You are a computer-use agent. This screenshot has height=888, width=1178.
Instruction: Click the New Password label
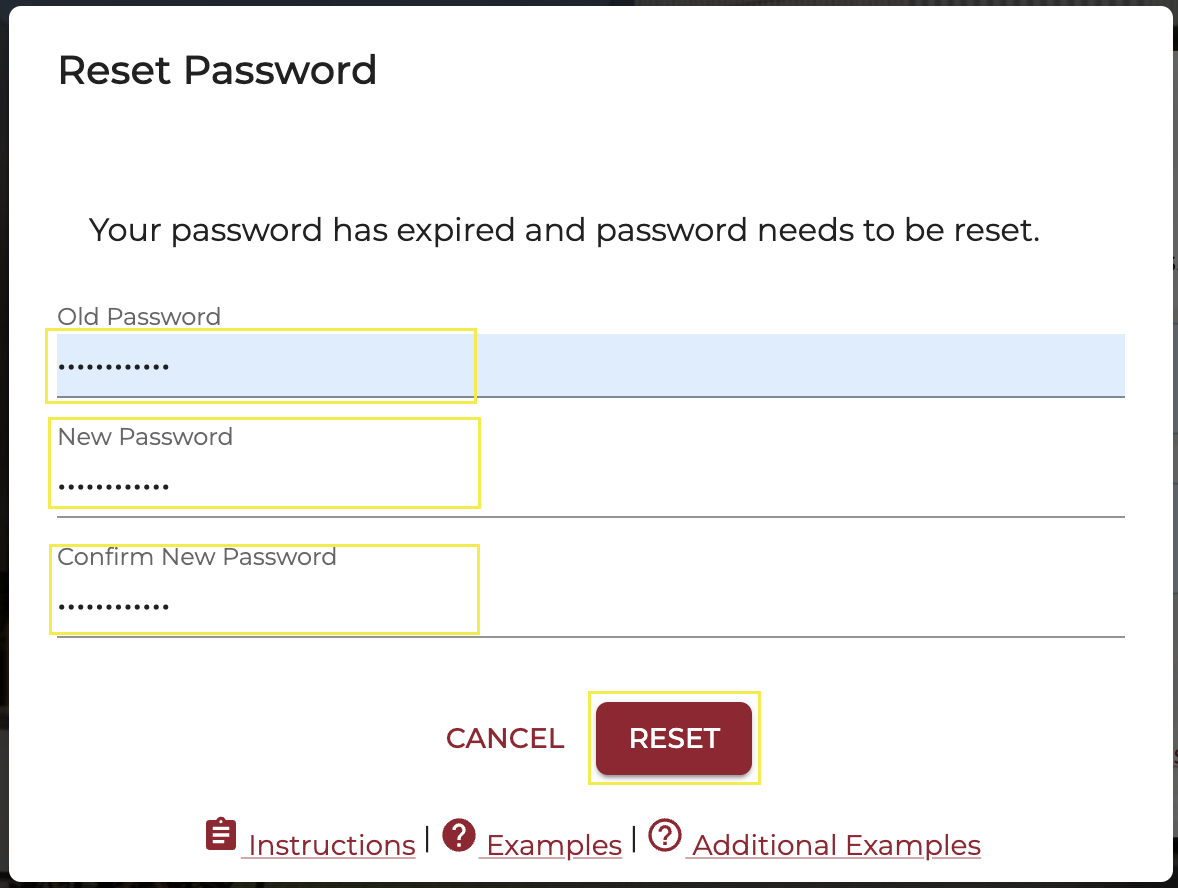coord(145,437)
